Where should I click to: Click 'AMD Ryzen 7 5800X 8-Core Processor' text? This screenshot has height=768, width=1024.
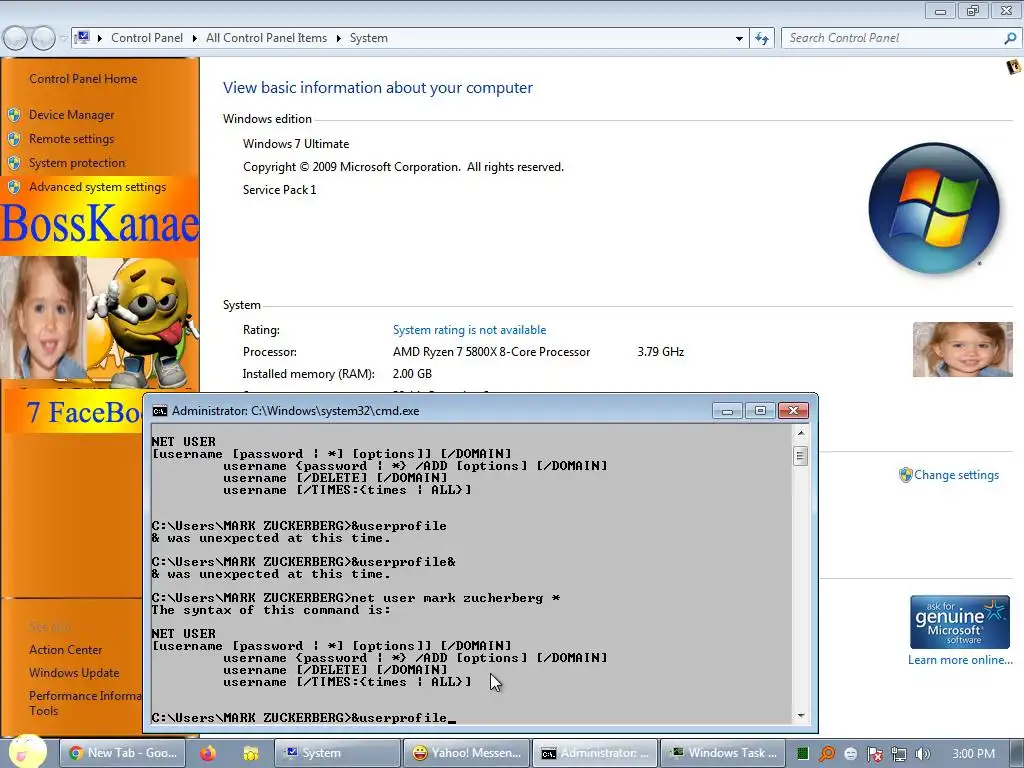491,352
